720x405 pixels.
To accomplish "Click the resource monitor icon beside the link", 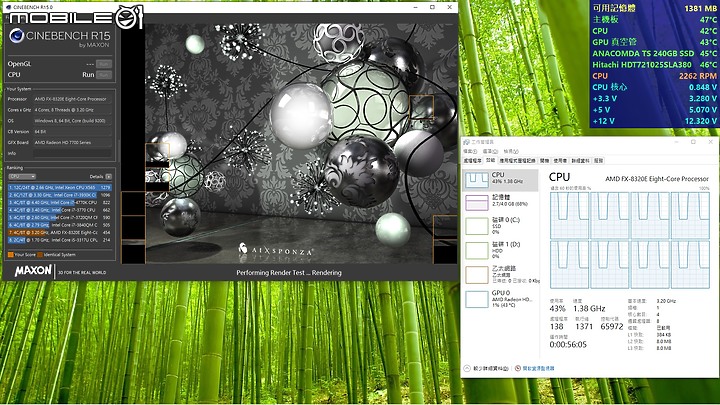I will (x=518, y=368).
